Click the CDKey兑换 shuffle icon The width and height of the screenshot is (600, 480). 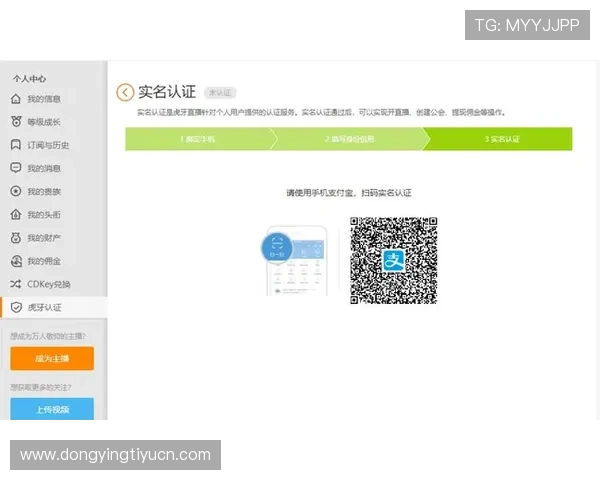16,284
